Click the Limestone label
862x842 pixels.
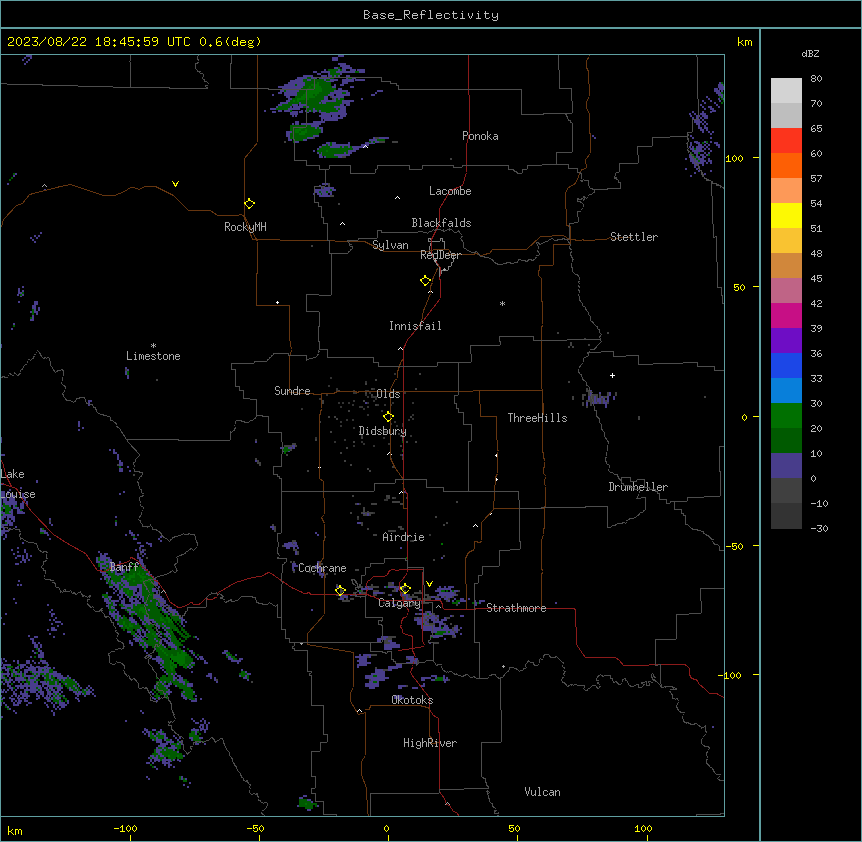(153, 356)
